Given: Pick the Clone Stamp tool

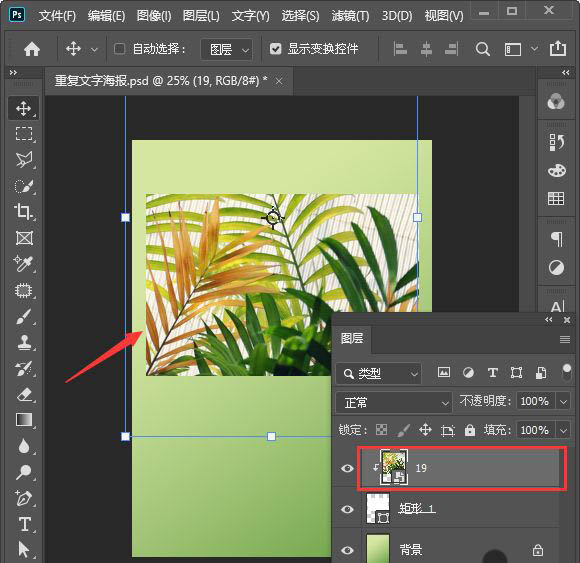Looking at the screenshot, I should (24, 342).
